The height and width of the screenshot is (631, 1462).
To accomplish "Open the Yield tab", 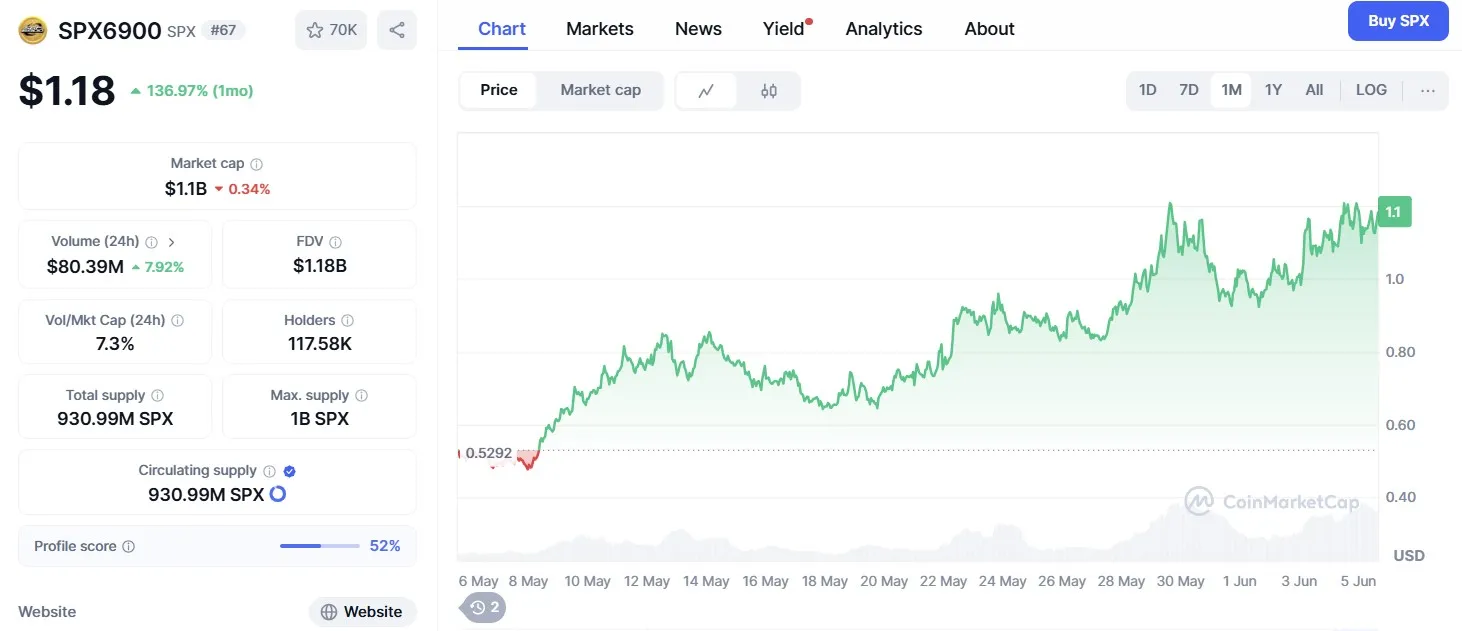I will [x=784, y=29].
